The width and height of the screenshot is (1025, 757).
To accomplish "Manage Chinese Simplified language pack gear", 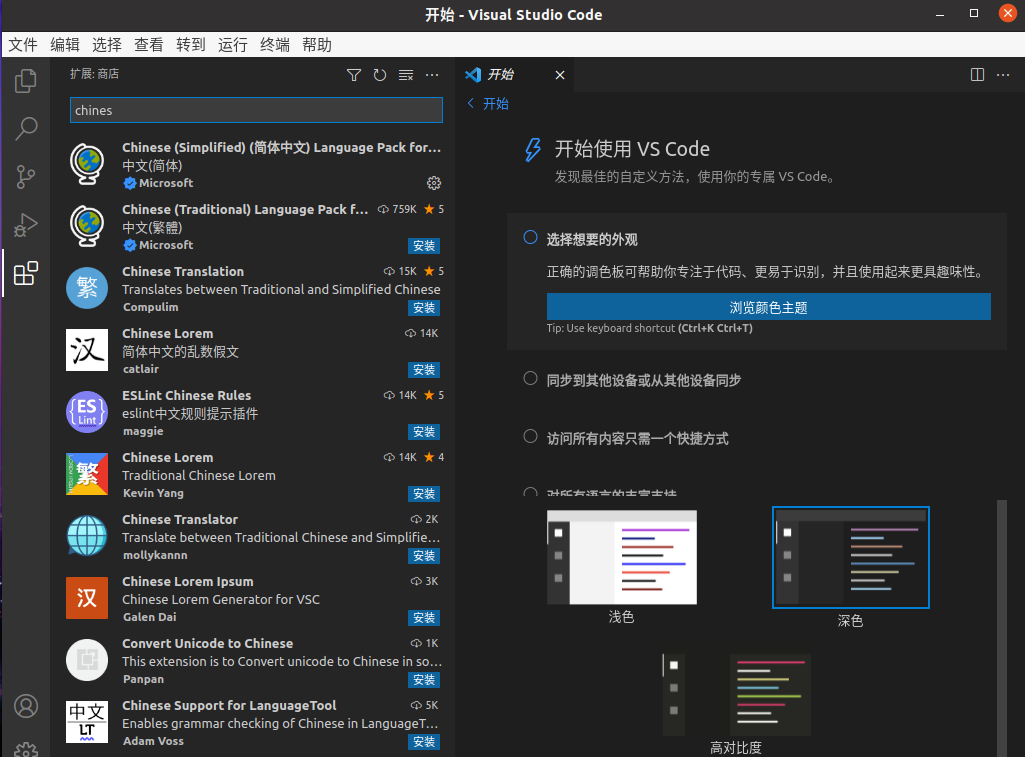I will point(434,183).
